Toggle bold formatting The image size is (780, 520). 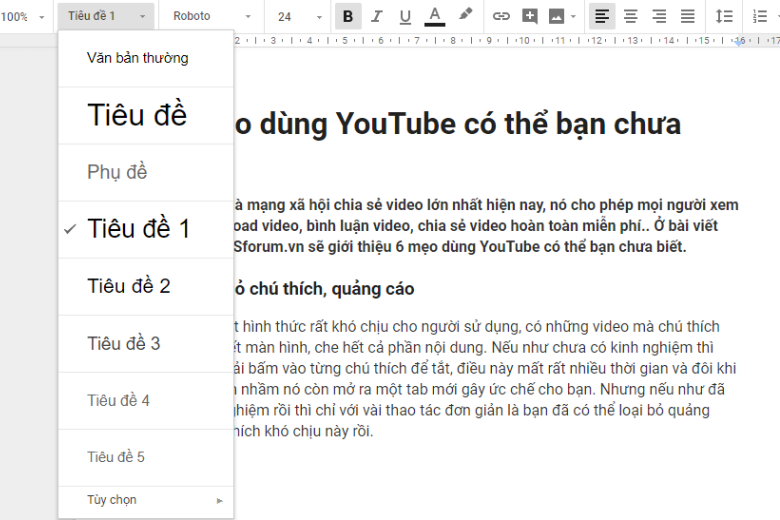point(348,16)
